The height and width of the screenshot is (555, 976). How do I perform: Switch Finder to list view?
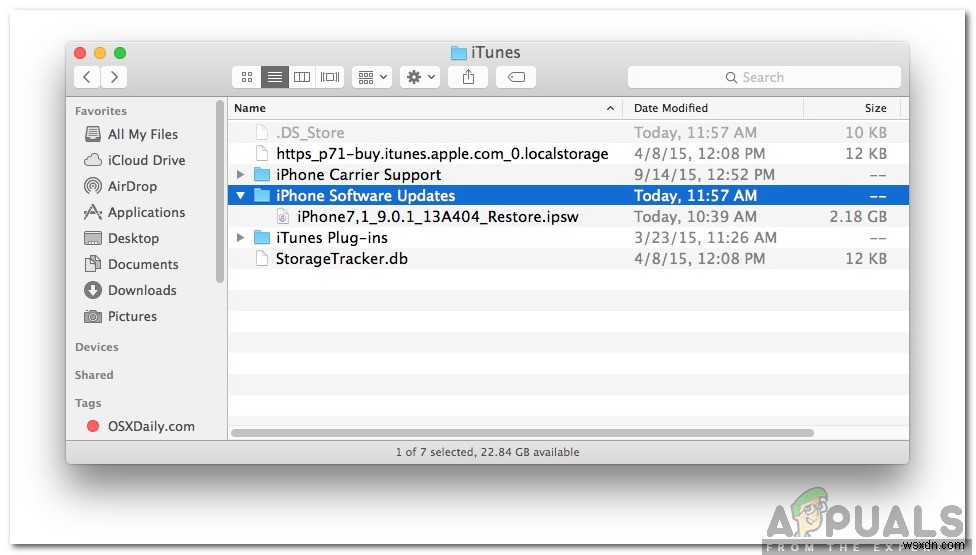(x=274, y=77)
